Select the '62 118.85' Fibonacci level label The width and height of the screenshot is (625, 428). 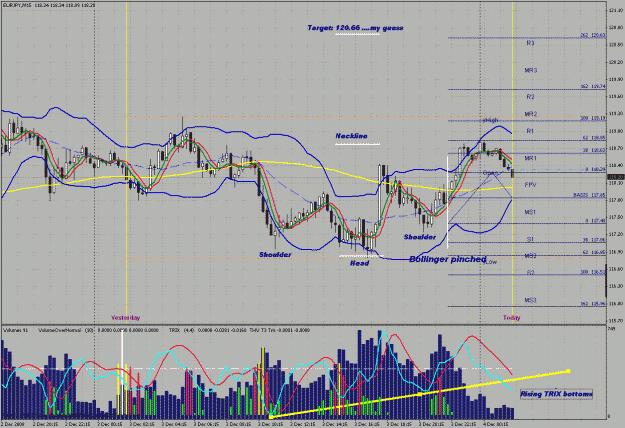coord(594,137)
